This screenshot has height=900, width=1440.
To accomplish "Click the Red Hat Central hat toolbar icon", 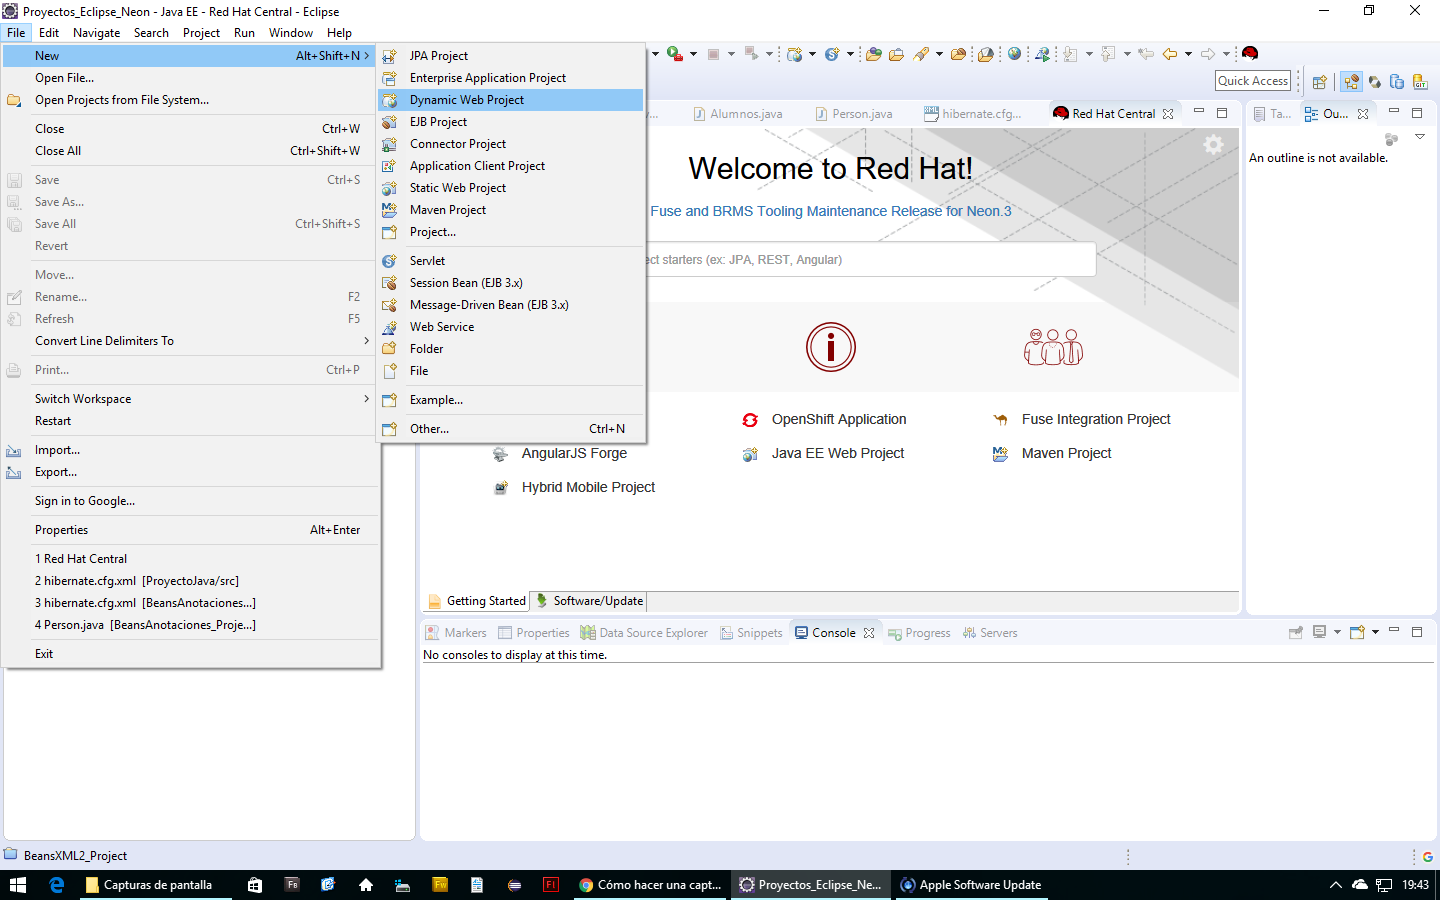I will [x=1250, y=54].
